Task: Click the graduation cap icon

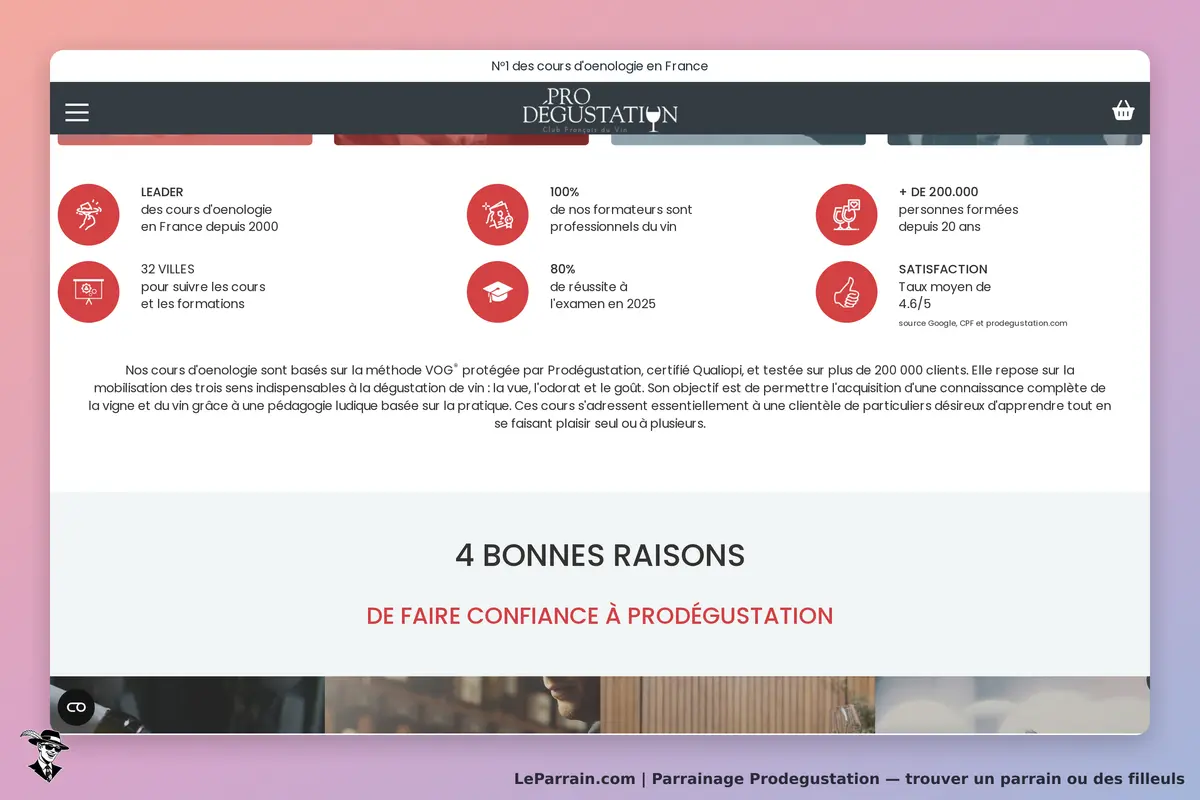Action: click(498, 292)
